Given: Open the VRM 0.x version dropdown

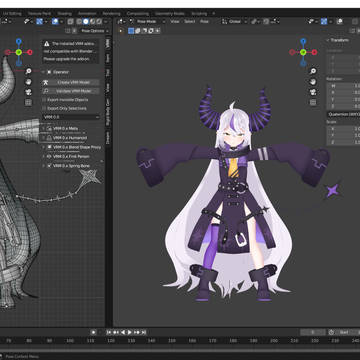Looking at the screenshot, I should (x=71, y=117).
